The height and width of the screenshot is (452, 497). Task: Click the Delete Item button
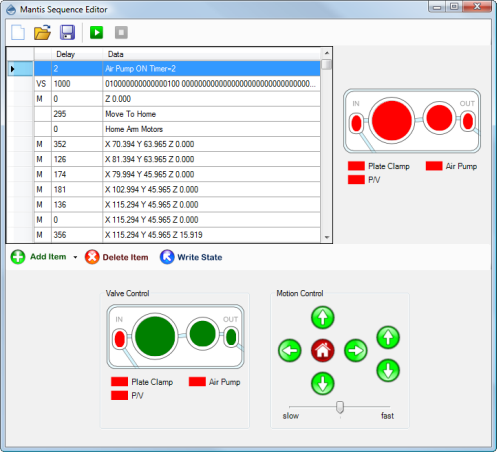point(117,257)
